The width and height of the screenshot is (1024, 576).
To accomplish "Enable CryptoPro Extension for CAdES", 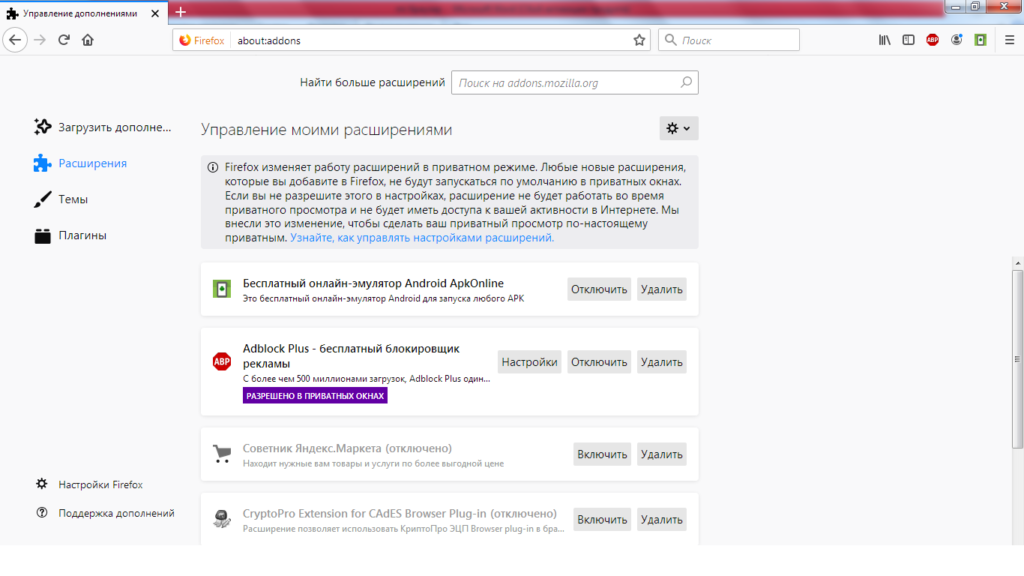I will [x=602, y=520].
